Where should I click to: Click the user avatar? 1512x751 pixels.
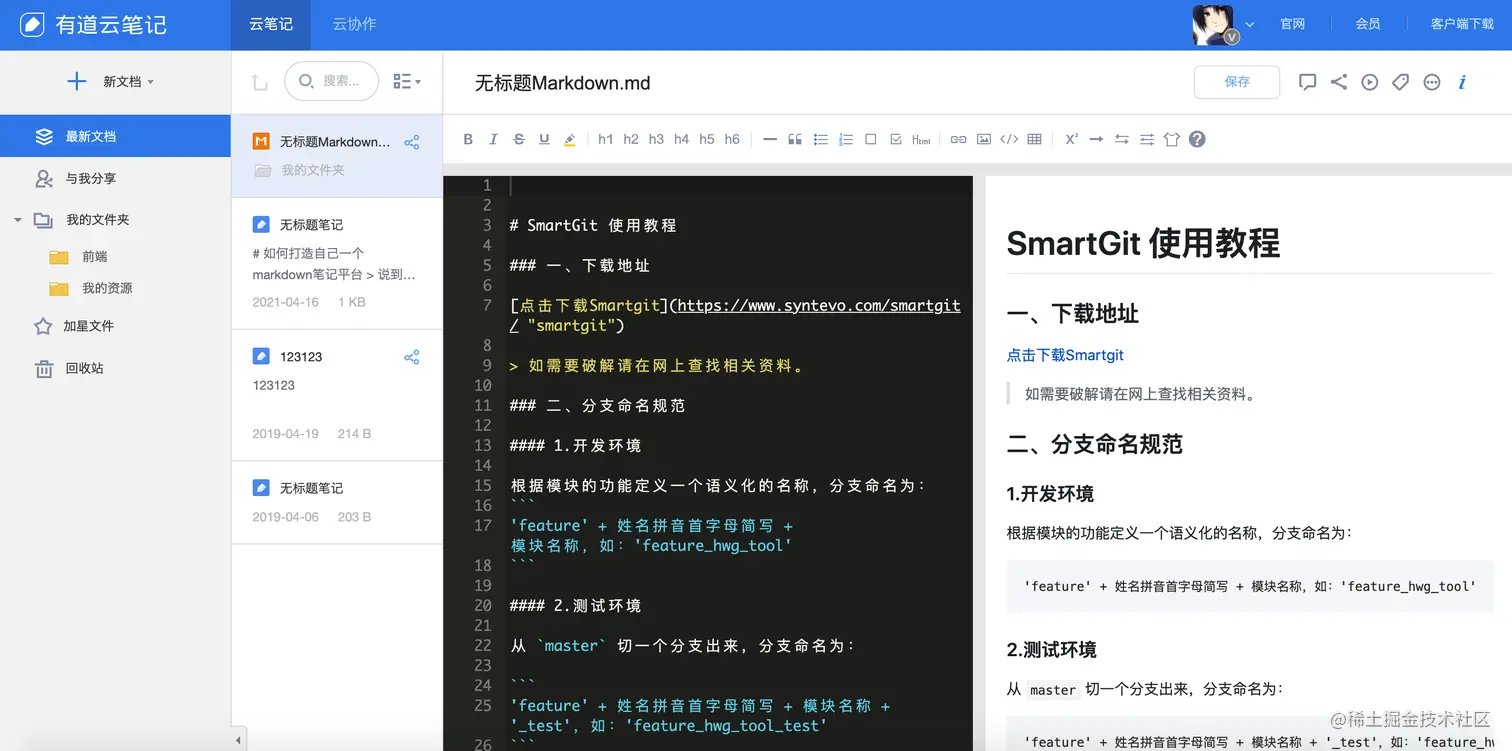pos(1214,24)
